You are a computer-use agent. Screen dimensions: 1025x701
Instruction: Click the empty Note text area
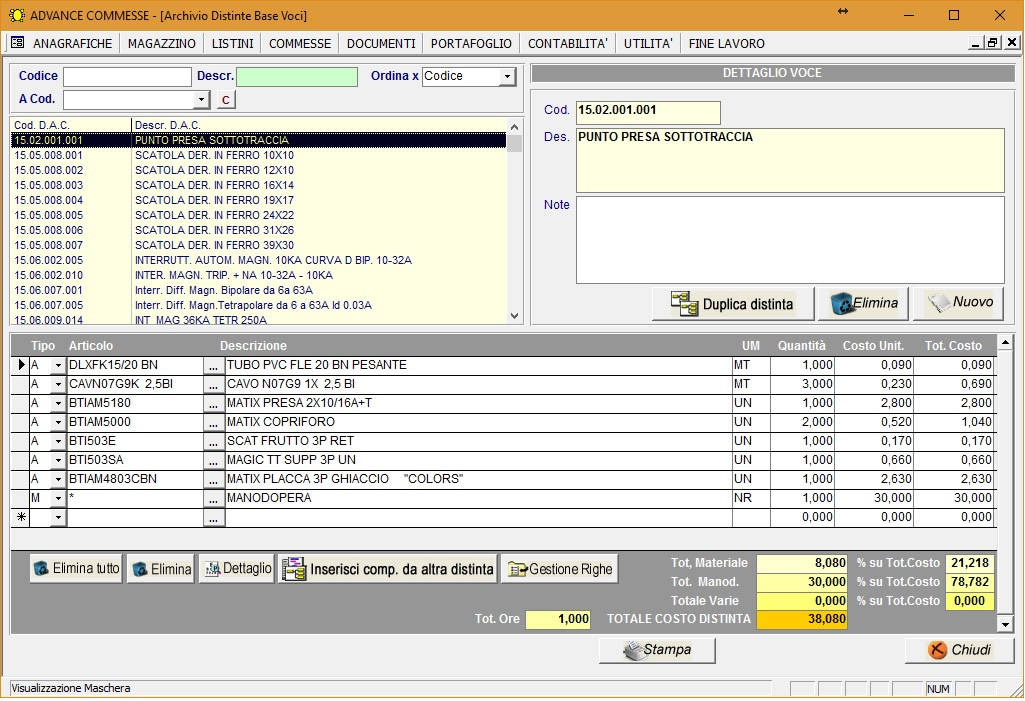(x=790, y=240)
